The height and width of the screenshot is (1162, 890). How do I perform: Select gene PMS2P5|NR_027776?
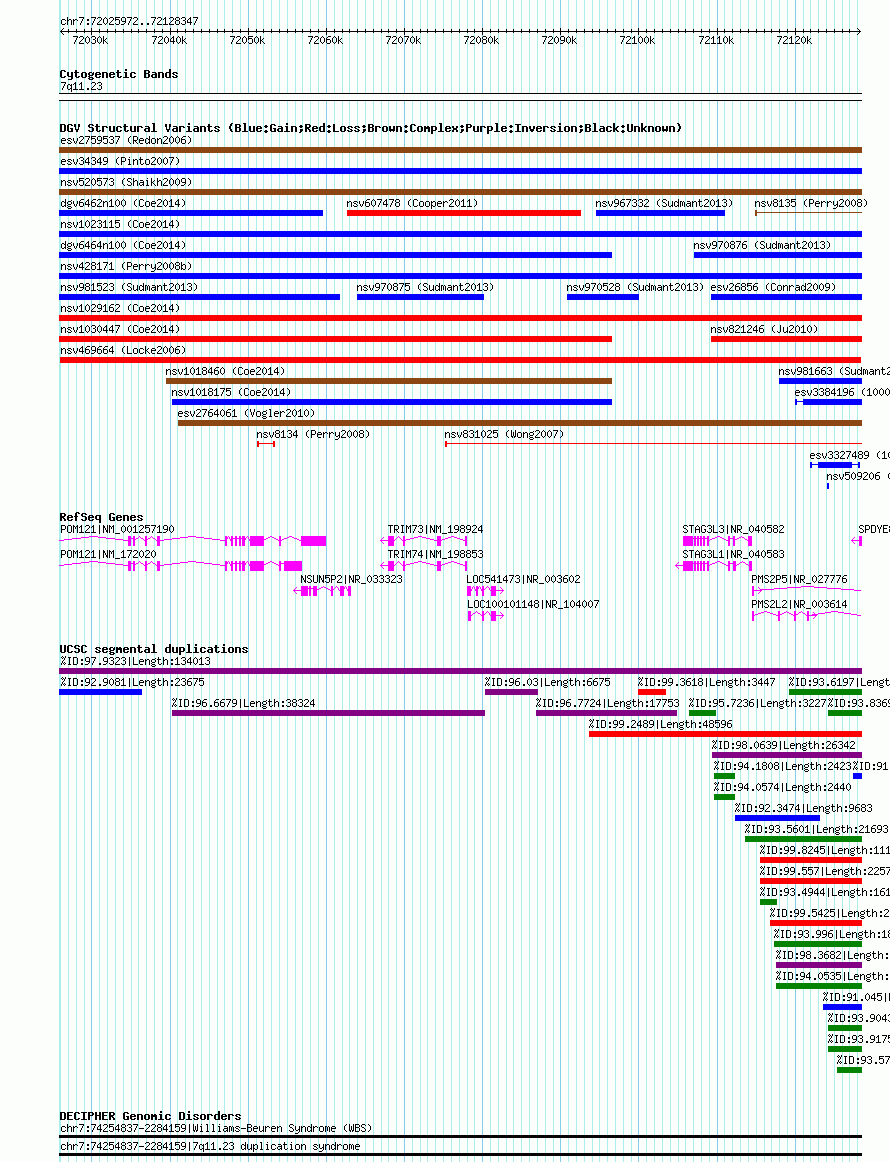pos(799,580)
